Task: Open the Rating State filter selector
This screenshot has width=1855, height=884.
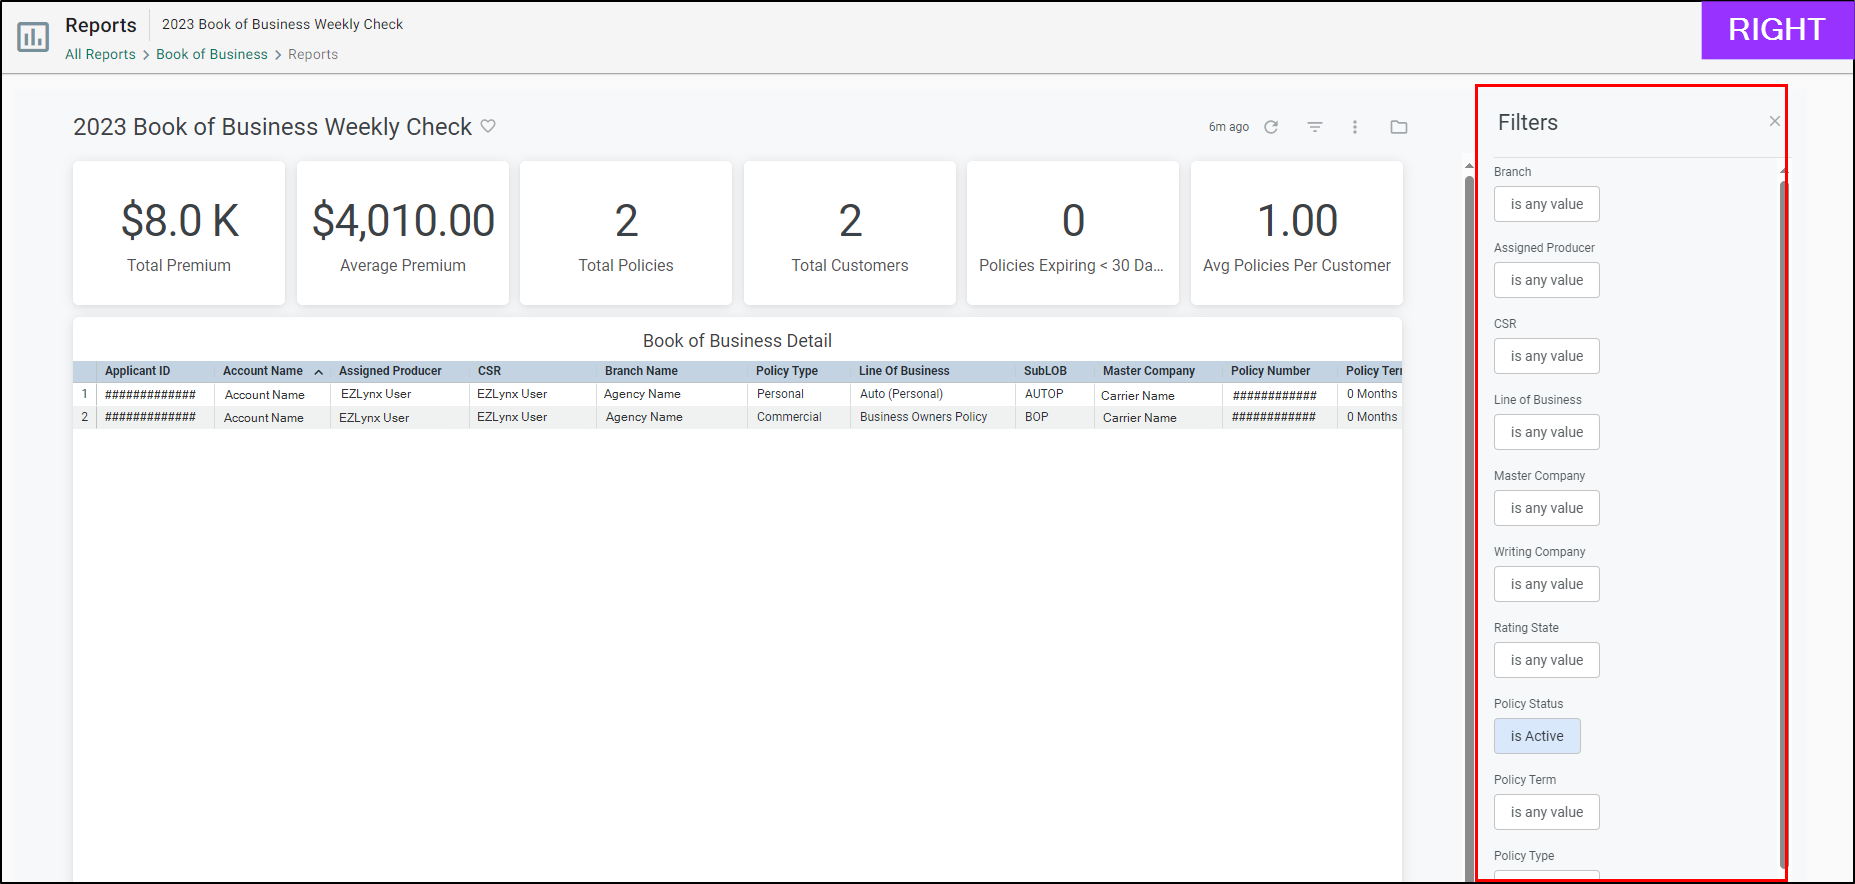Action: (1546, 660)
